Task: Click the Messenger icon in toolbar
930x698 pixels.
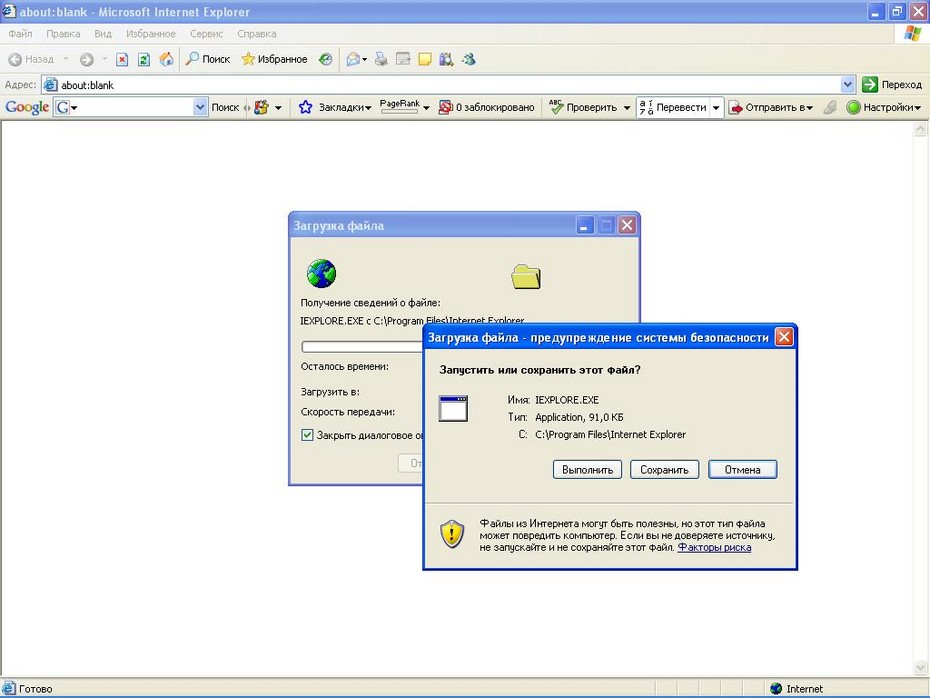Action: (469, 59)
